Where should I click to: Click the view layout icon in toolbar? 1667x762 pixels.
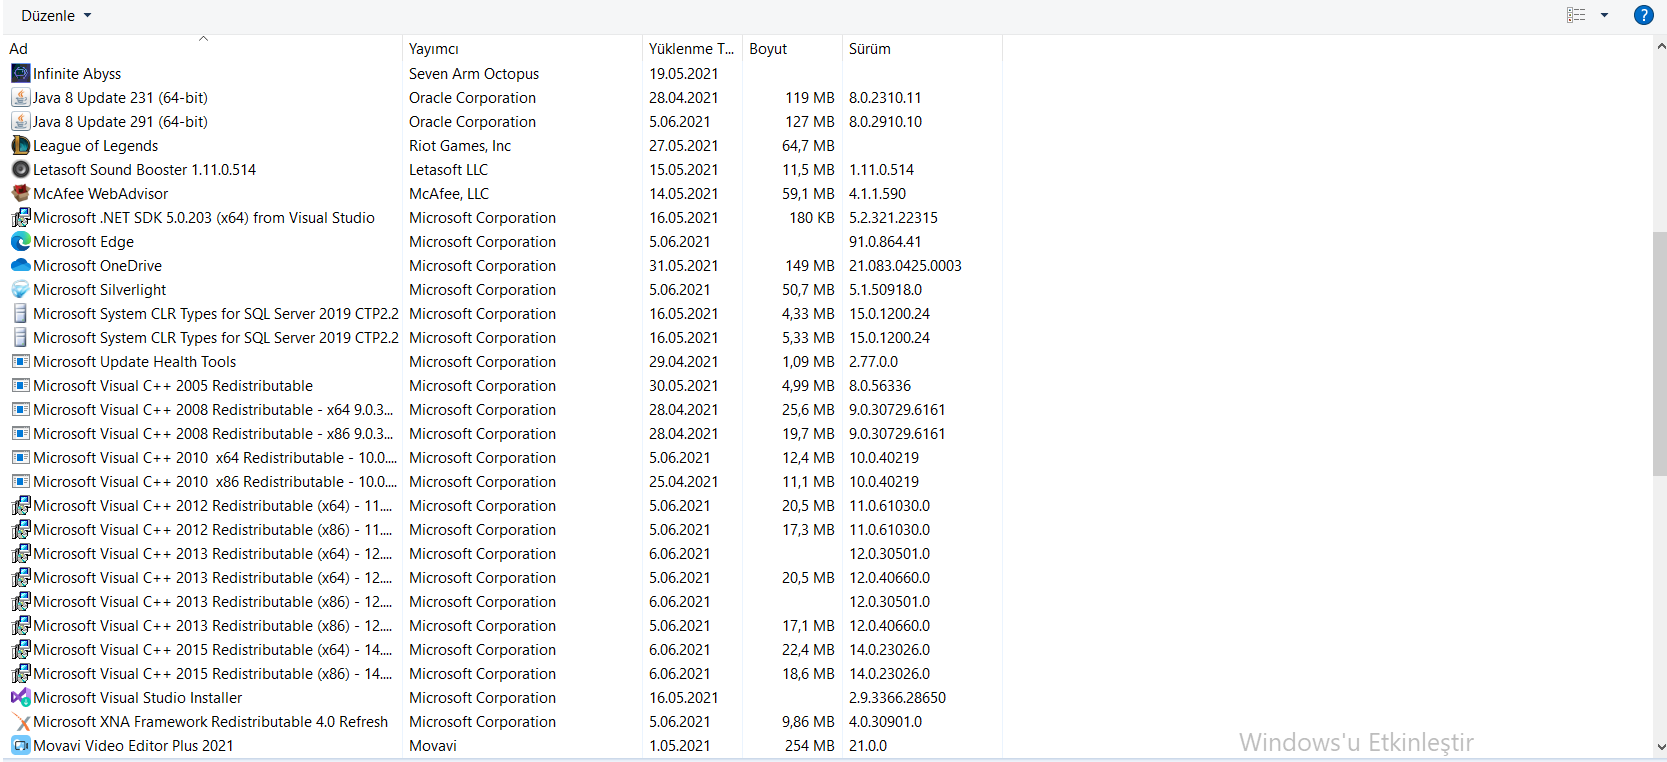tap(1576, 15)
